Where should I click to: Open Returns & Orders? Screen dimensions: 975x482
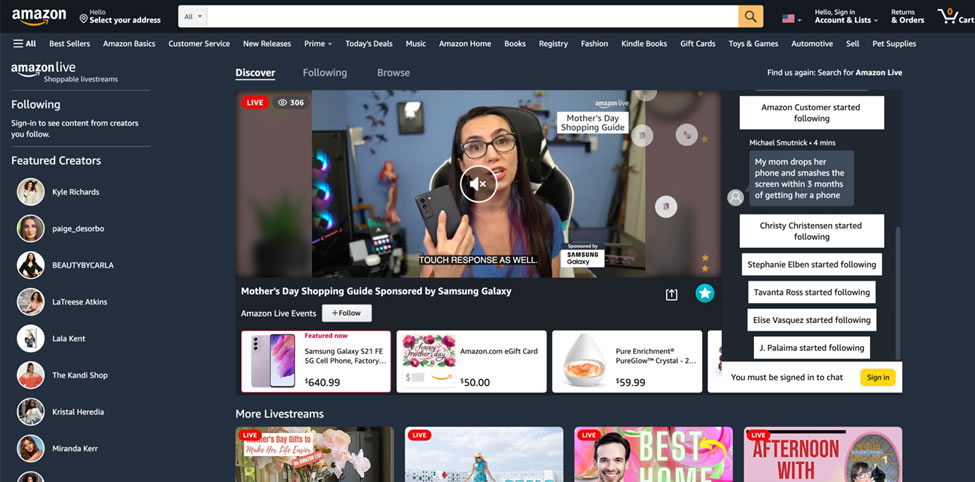pyautogui.click(x=907, y=16)
